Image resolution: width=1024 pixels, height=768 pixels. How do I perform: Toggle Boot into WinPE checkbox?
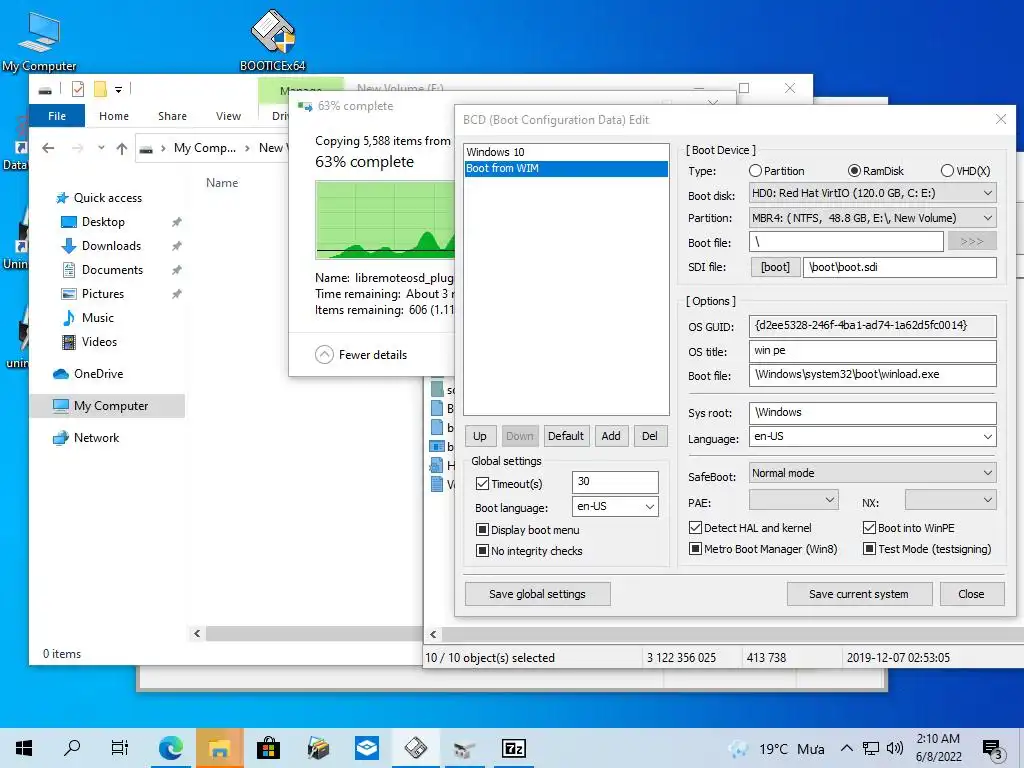point(869,528)
